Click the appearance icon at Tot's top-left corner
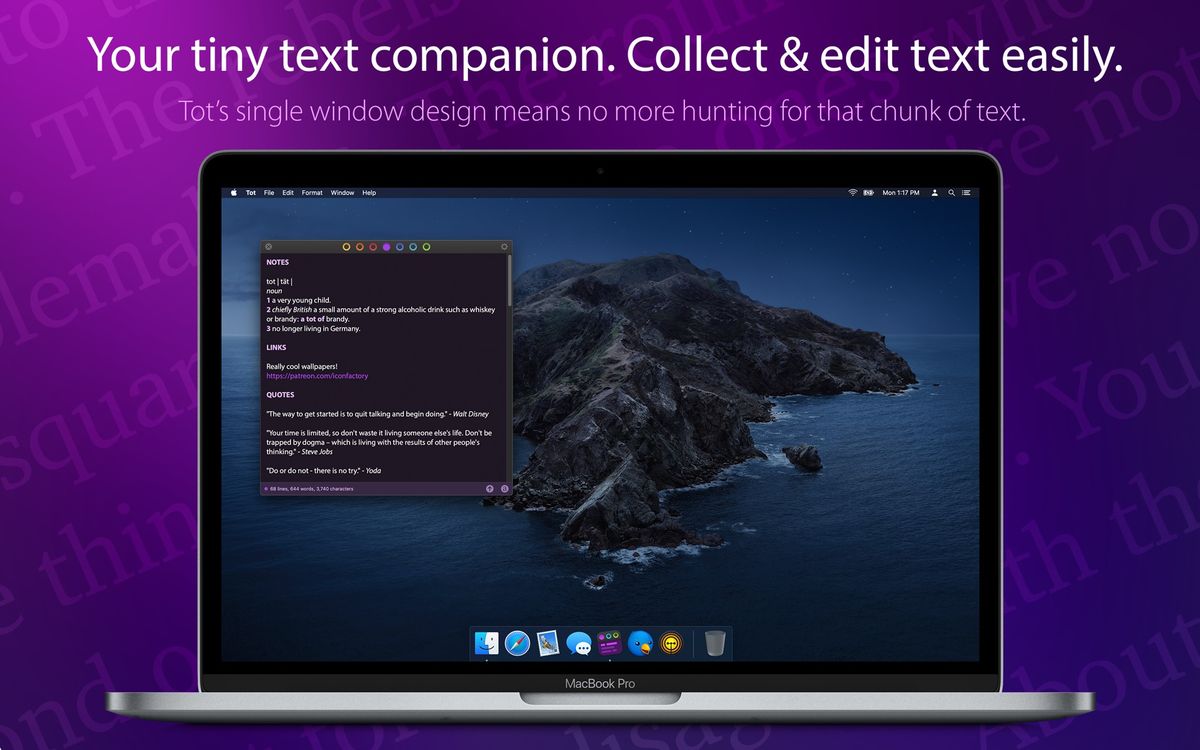Image resolution: width=1200 pixels, height=750 pixels. [267, 246]
